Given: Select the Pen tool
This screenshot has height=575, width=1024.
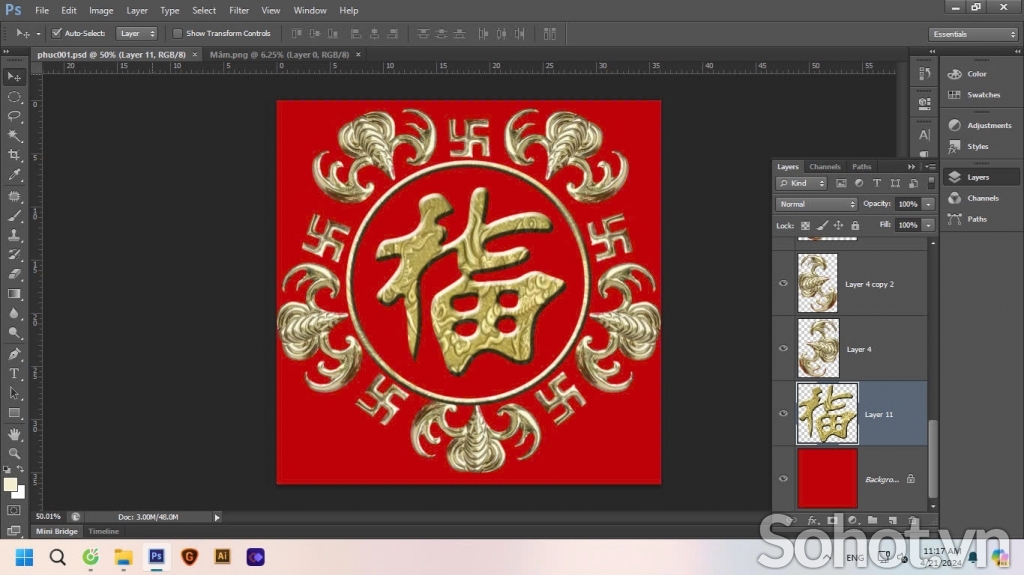Looking at the screenshot, I should [14, 354].
